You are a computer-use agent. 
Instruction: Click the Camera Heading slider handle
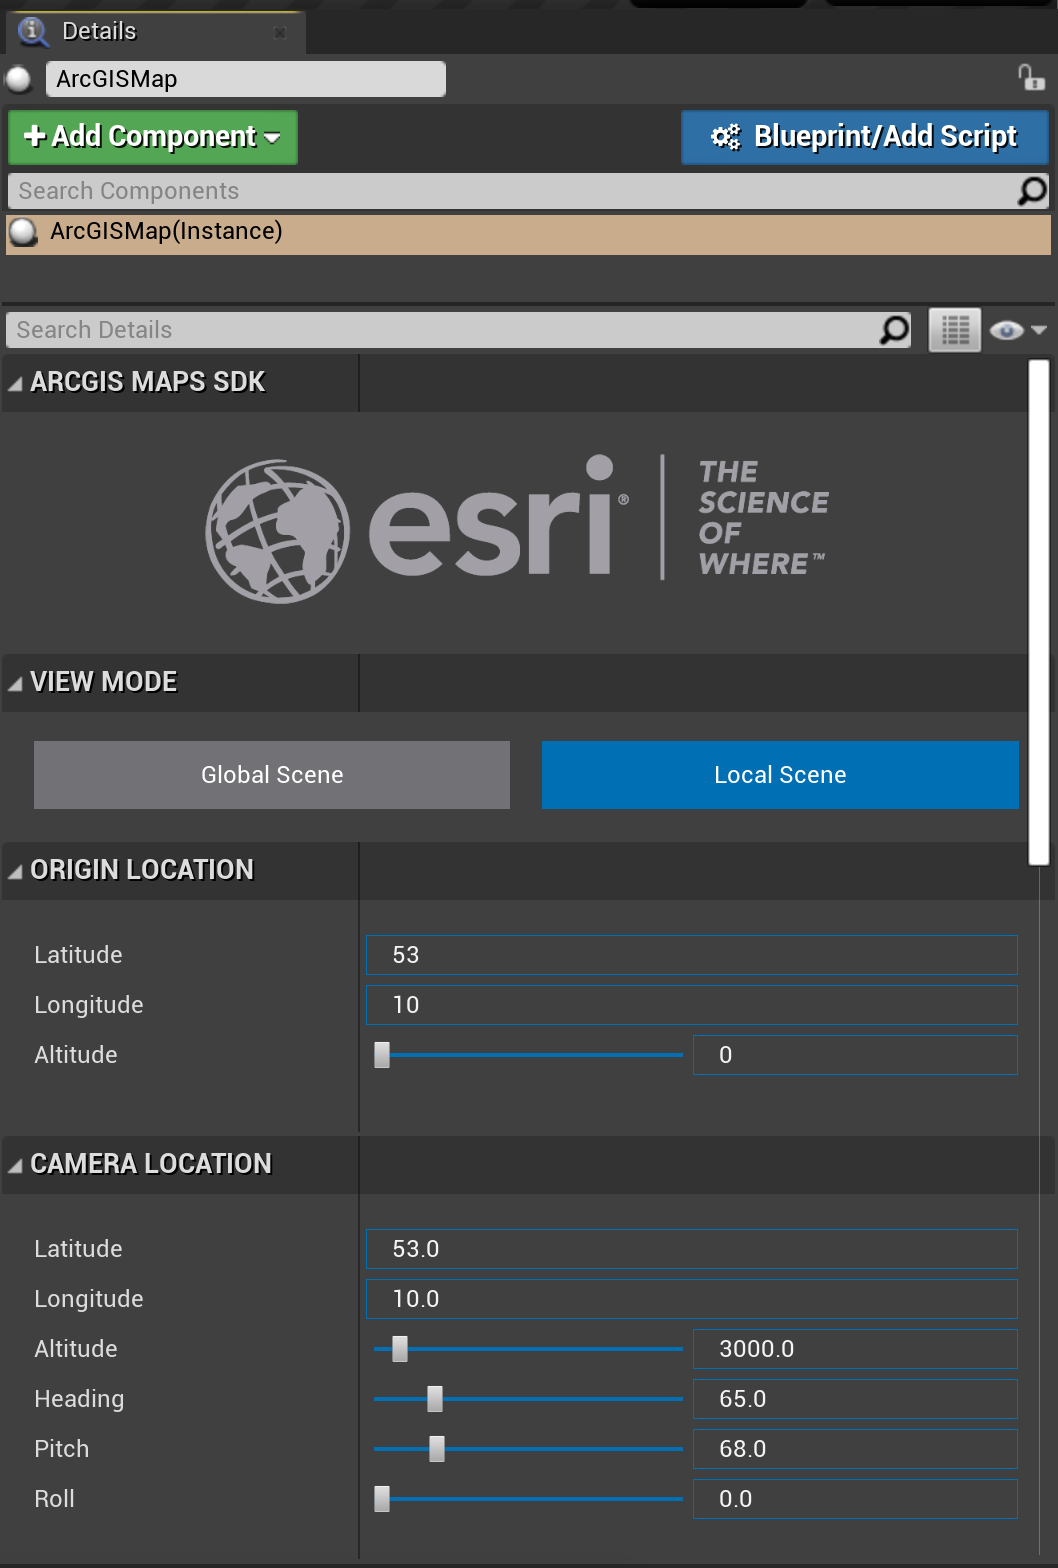click(435, 1399)
